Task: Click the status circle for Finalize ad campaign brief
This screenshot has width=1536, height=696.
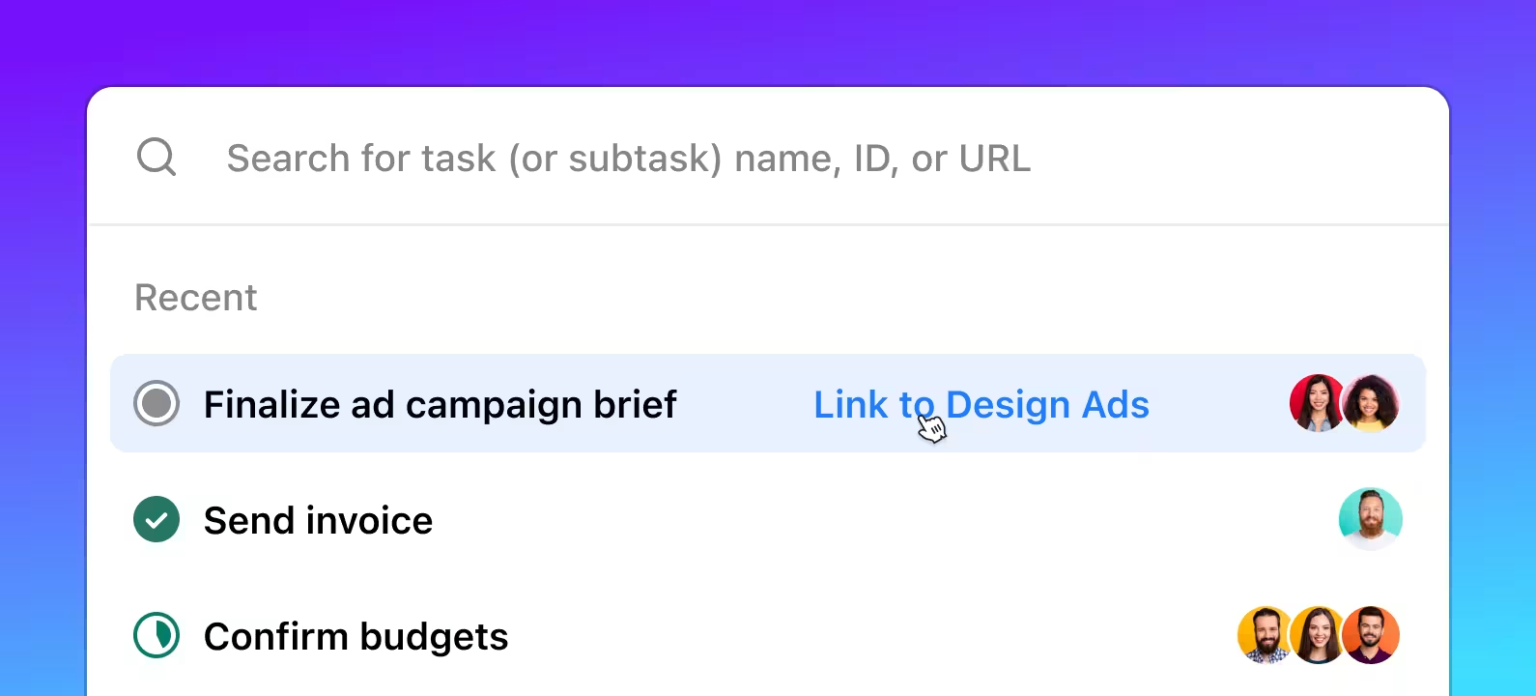Action: pos(156,404)
